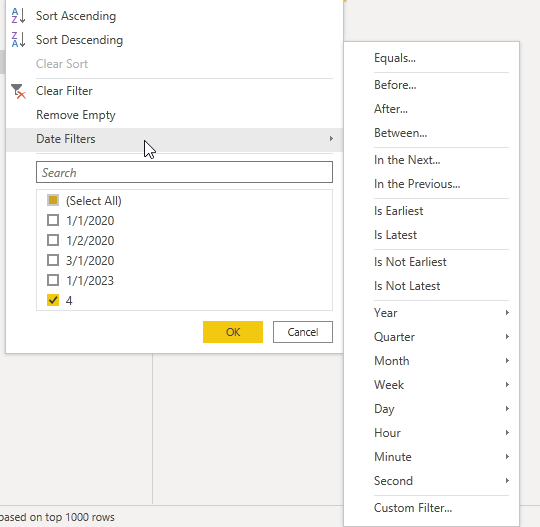Click the Sort Descending Z-A icon
This screenshot has width=540, height=527.
[18, 40]
